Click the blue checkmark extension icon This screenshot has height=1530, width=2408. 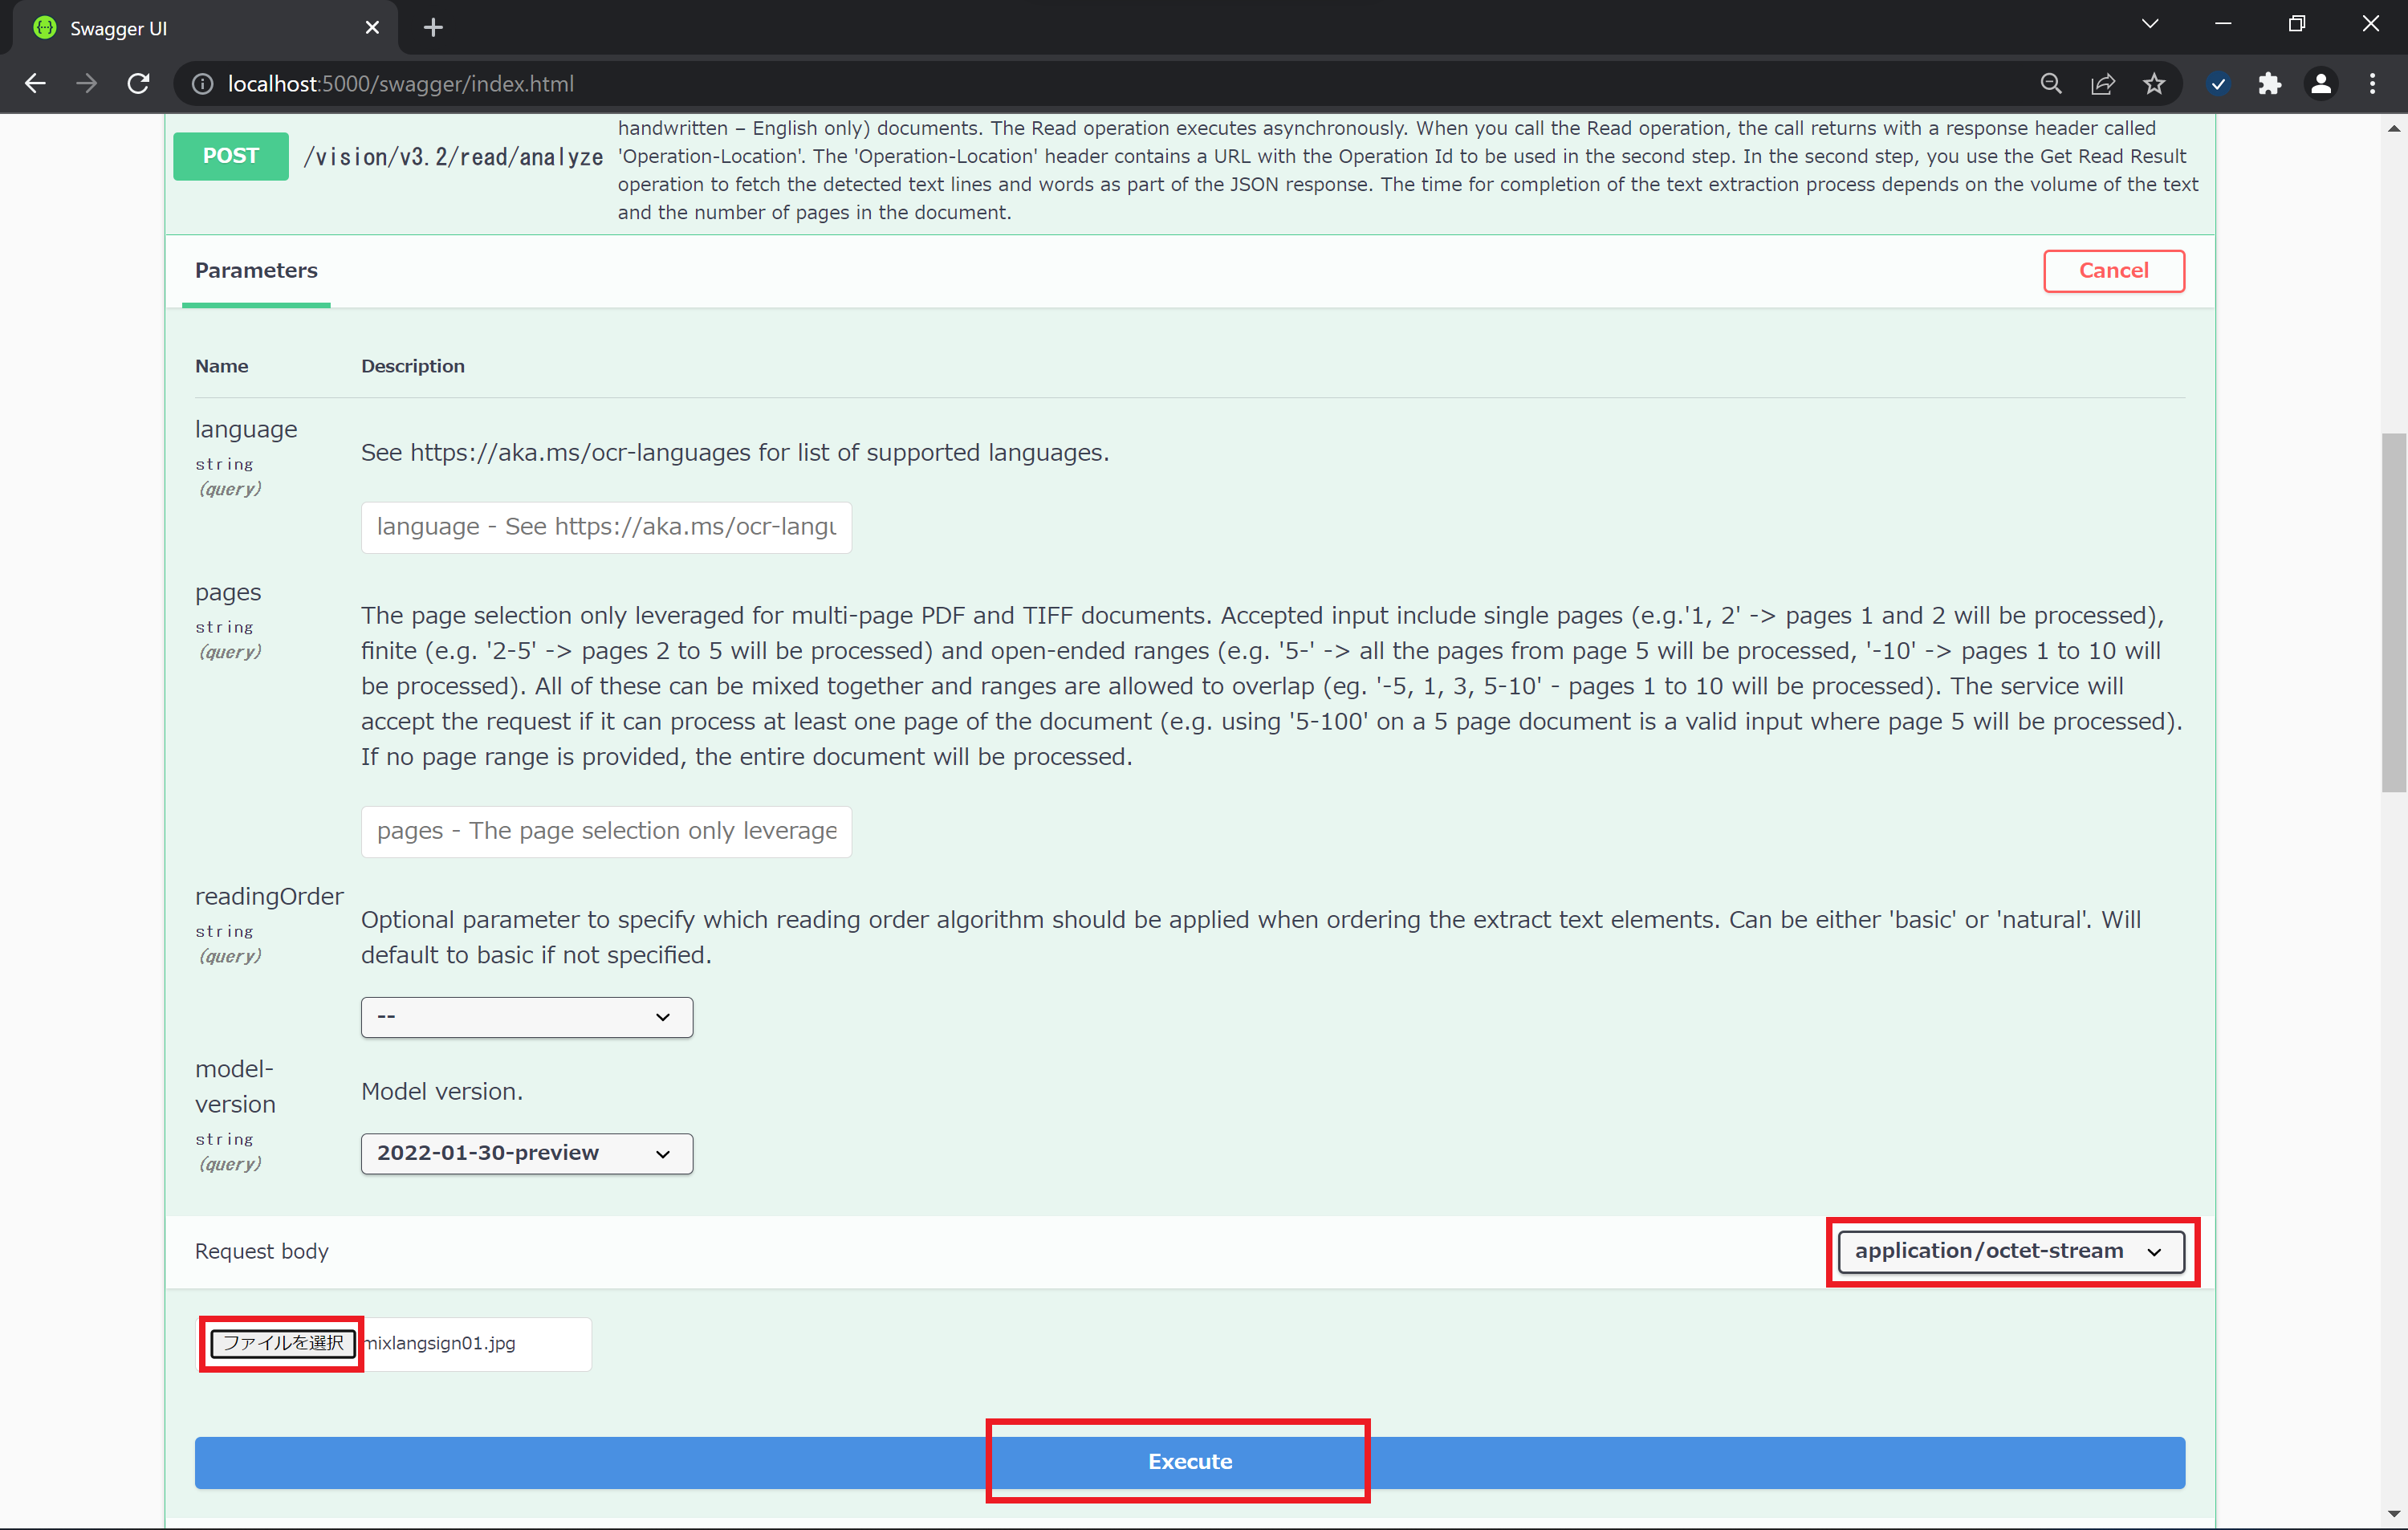[x=2217, y=84]
